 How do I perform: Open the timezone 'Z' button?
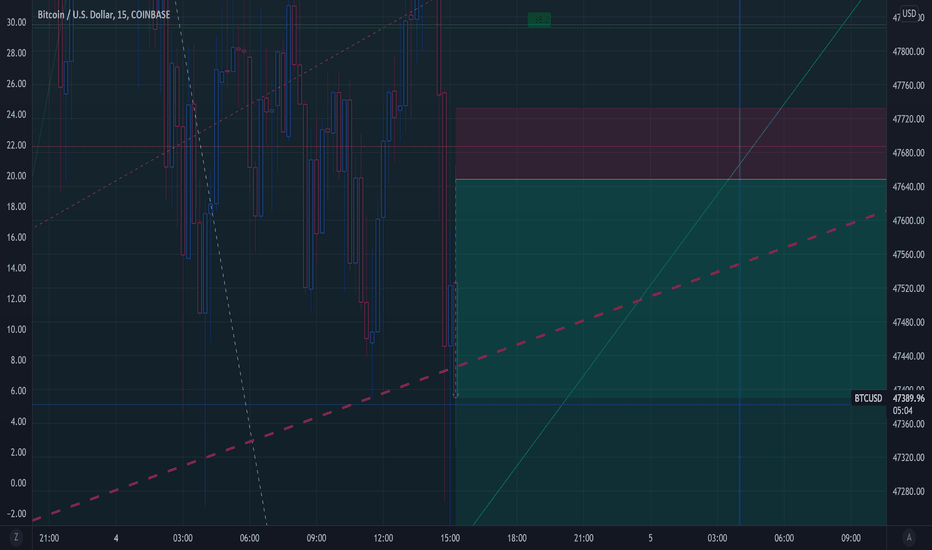coord(16,538)
